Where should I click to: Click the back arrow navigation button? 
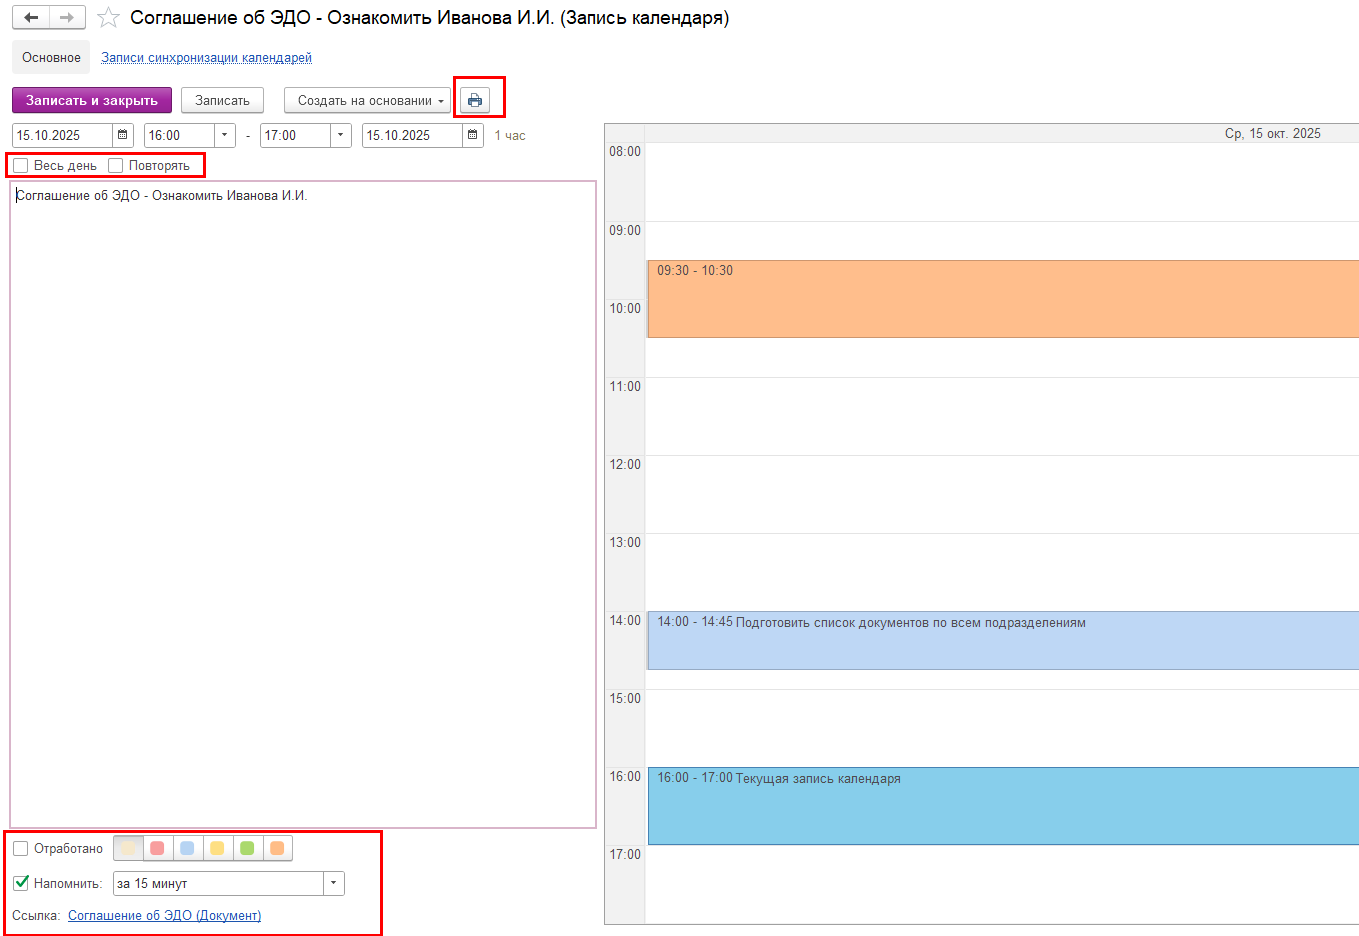[x=31, y=18]
